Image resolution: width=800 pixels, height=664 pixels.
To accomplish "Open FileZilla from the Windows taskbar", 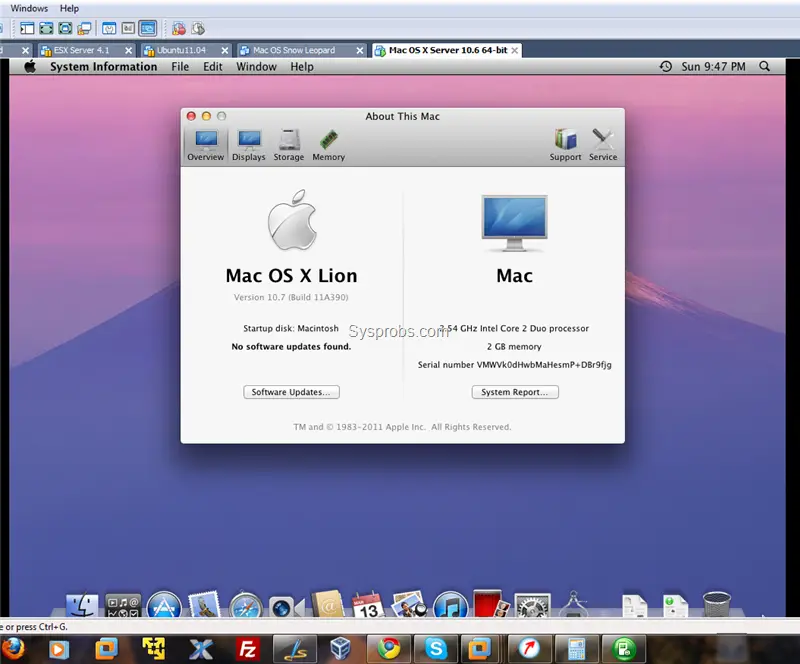I will coord(247,649).
